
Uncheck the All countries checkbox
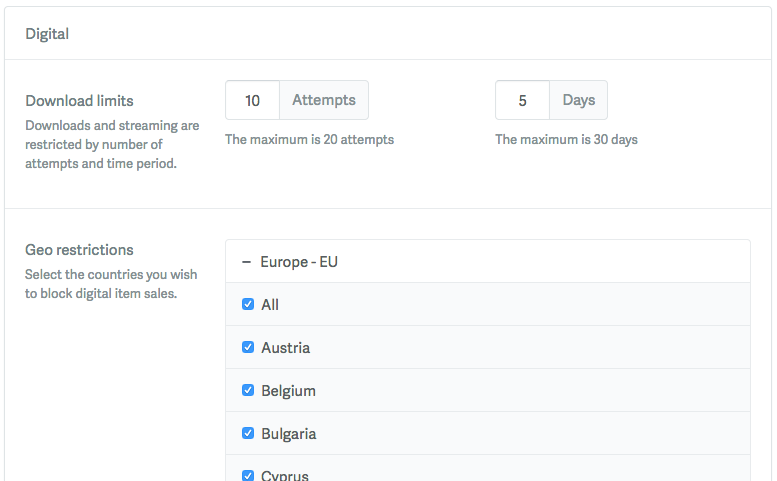click(x=248, y=305)
